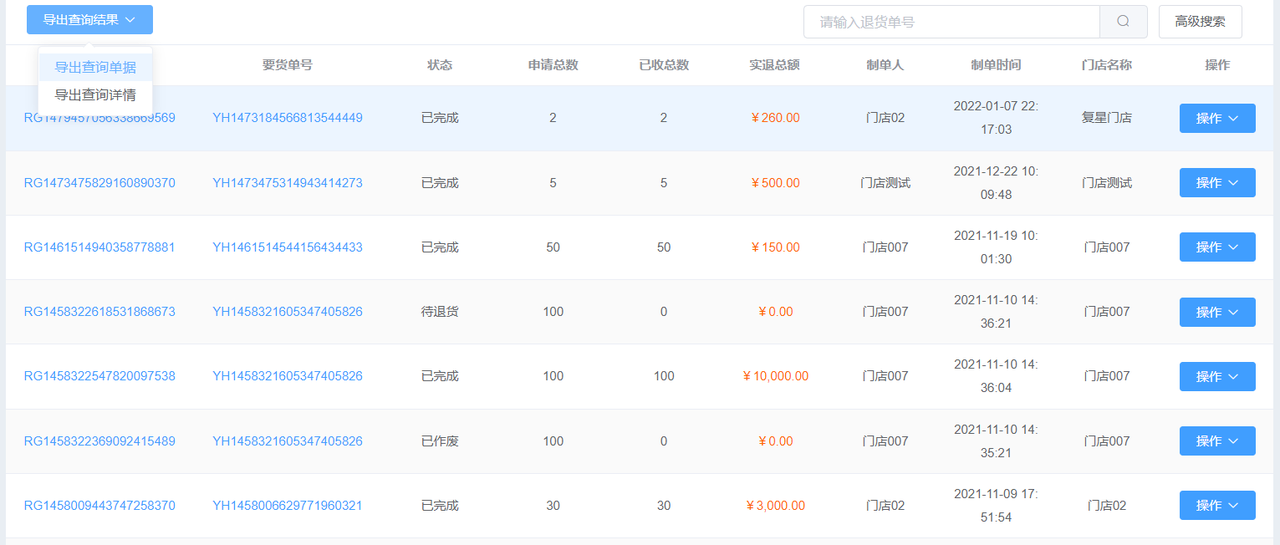Expand 操作 menu for the 待退货 row

[1217, 312]
